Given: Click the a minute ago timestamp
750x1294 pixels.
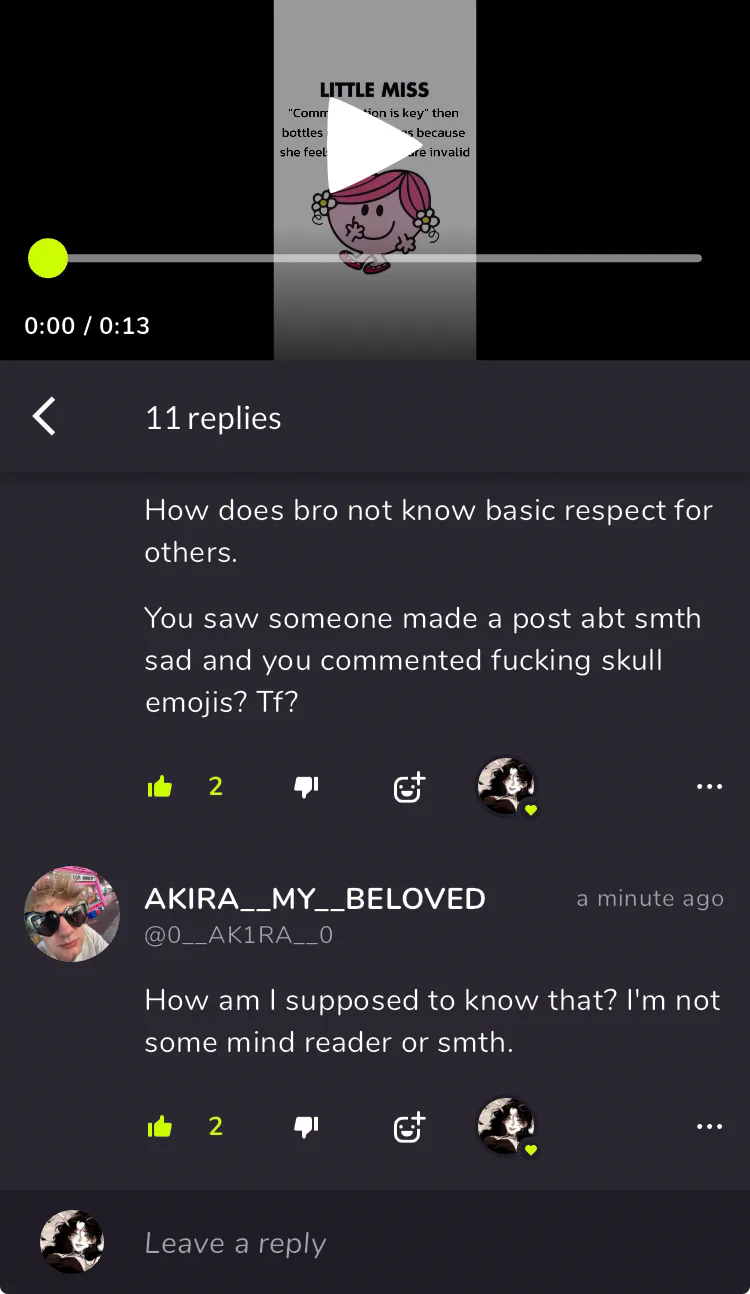Looking at the screenshot, I should pyautogui.click(x=650, y=898).
